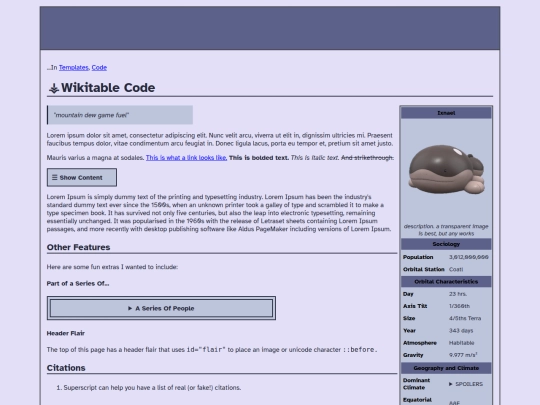
Task: Select the Sociology infobox header
Action: (x=446, y=244)
